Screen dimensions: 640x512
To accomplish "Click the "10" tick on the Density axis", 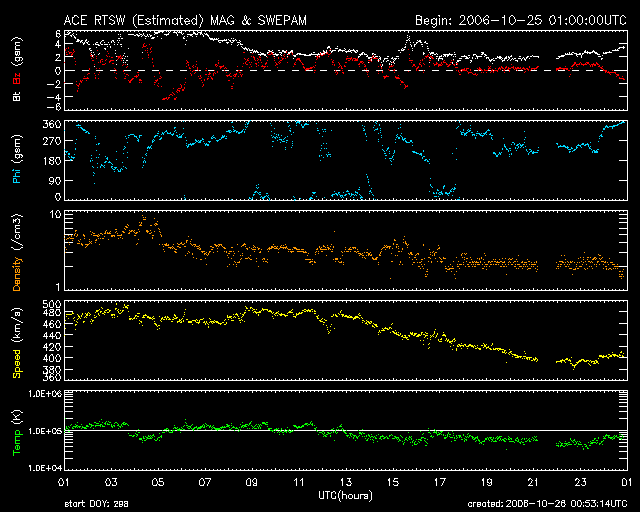I will click(55, 214).
